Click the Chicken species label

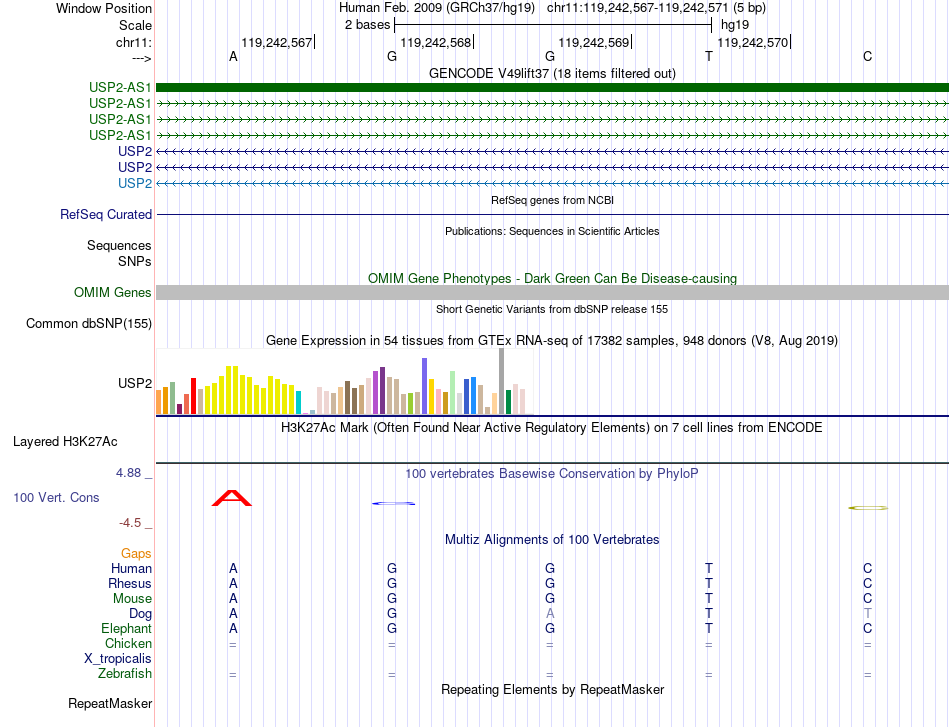pos(128,643)
